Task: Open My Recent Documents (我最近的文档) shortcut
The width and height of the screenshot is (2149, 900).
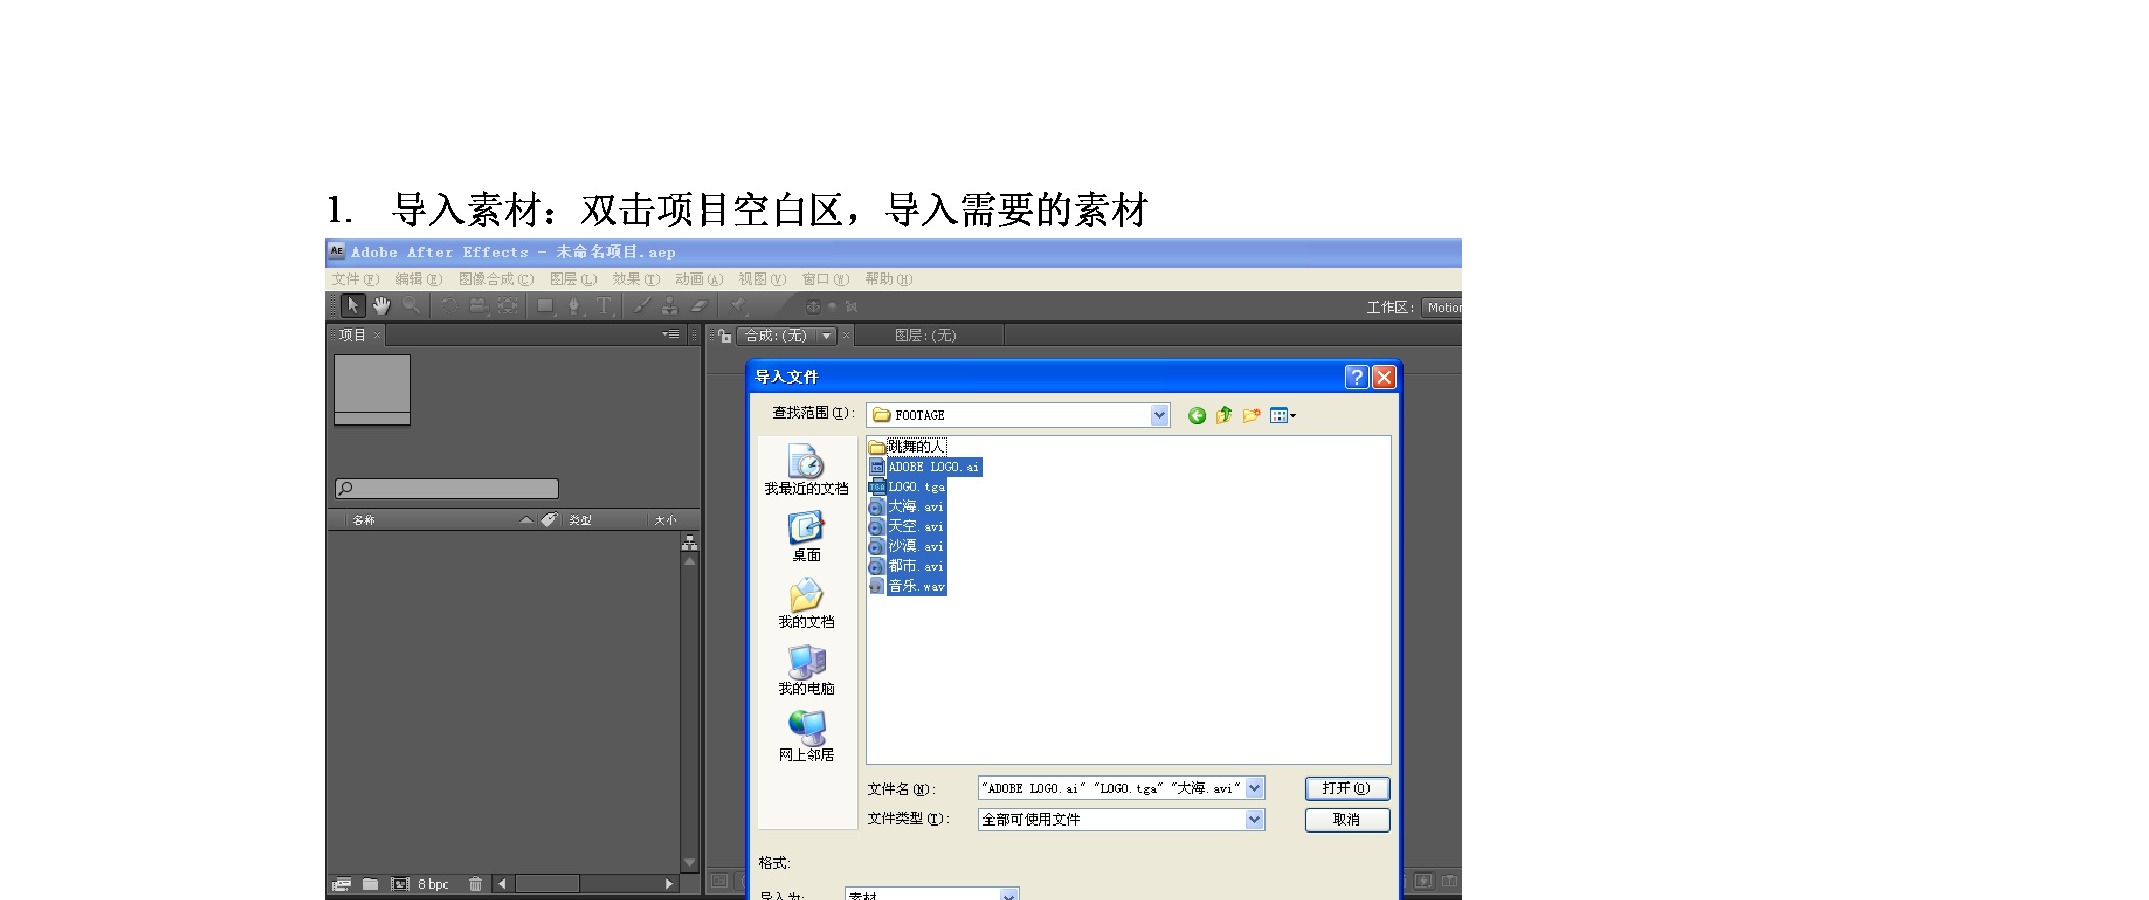Action: pos(806,470)
